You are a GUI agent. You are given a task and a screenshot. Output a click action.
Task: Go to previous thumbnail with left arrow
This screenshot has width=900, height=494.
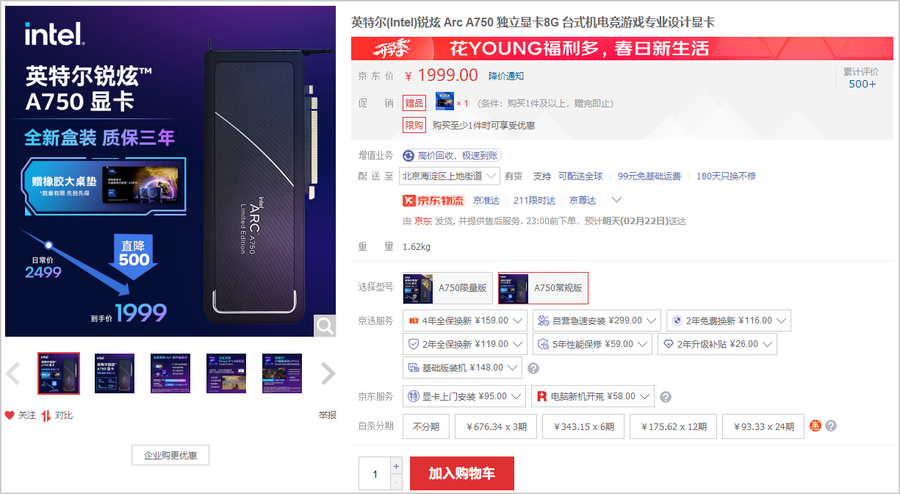click(x=13, y=374)
